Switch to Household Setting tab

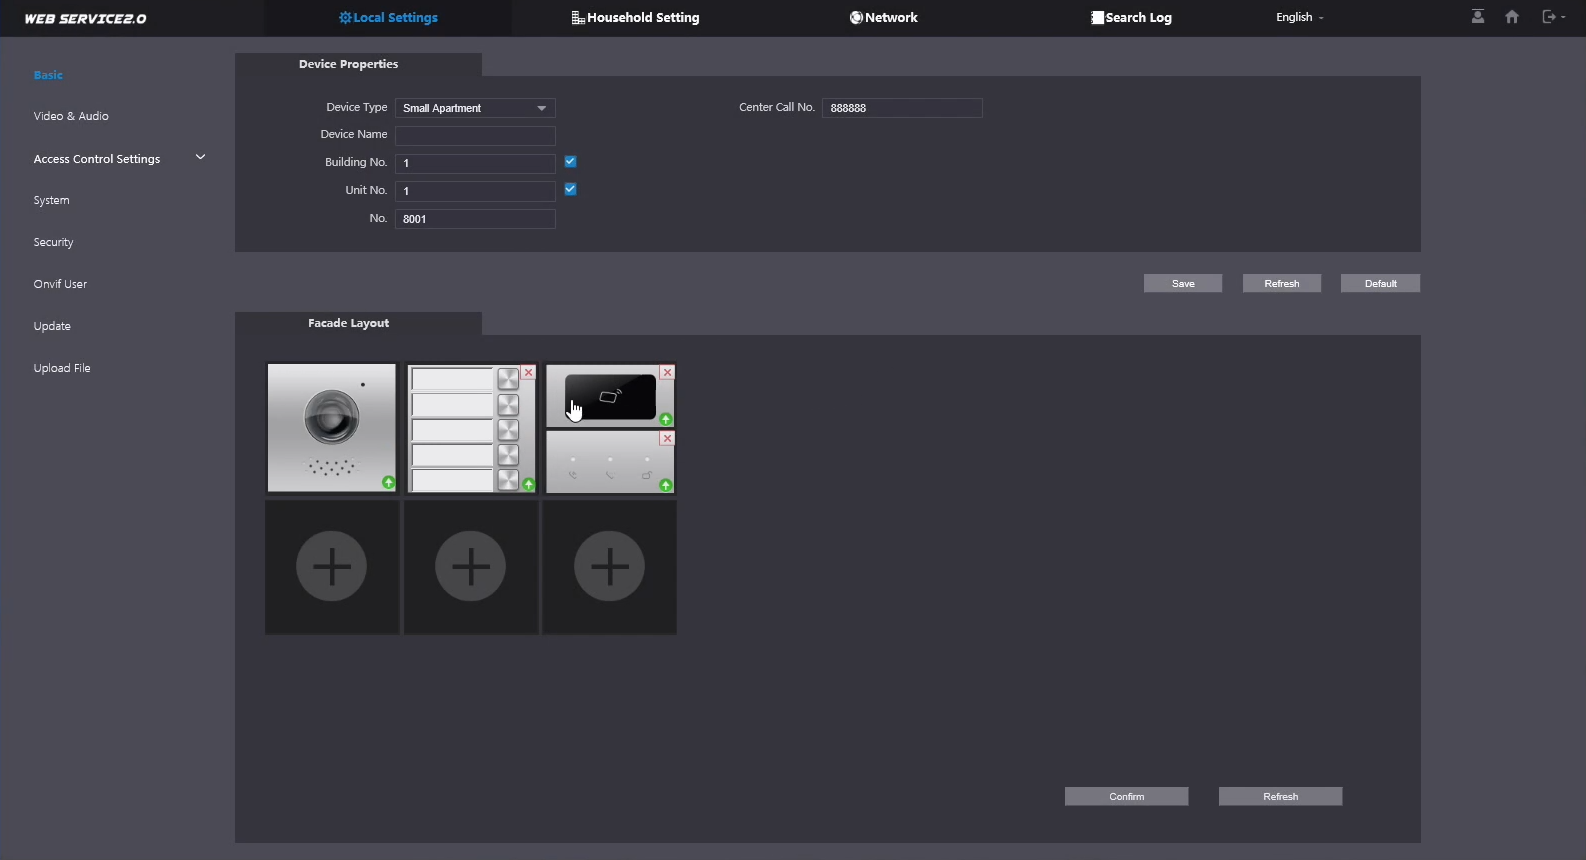pos(635,18)
